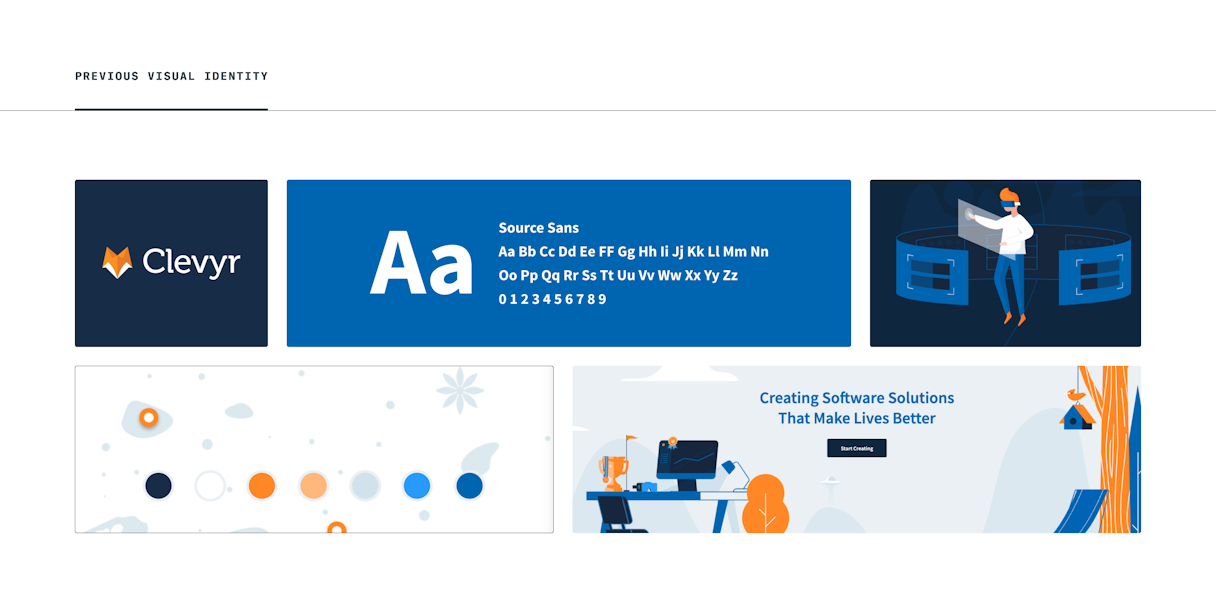Image resolution: width=1216 pixels, height=608 pixels.
Task: Click the pale flower icon in palette card
Action: (460, 390)
